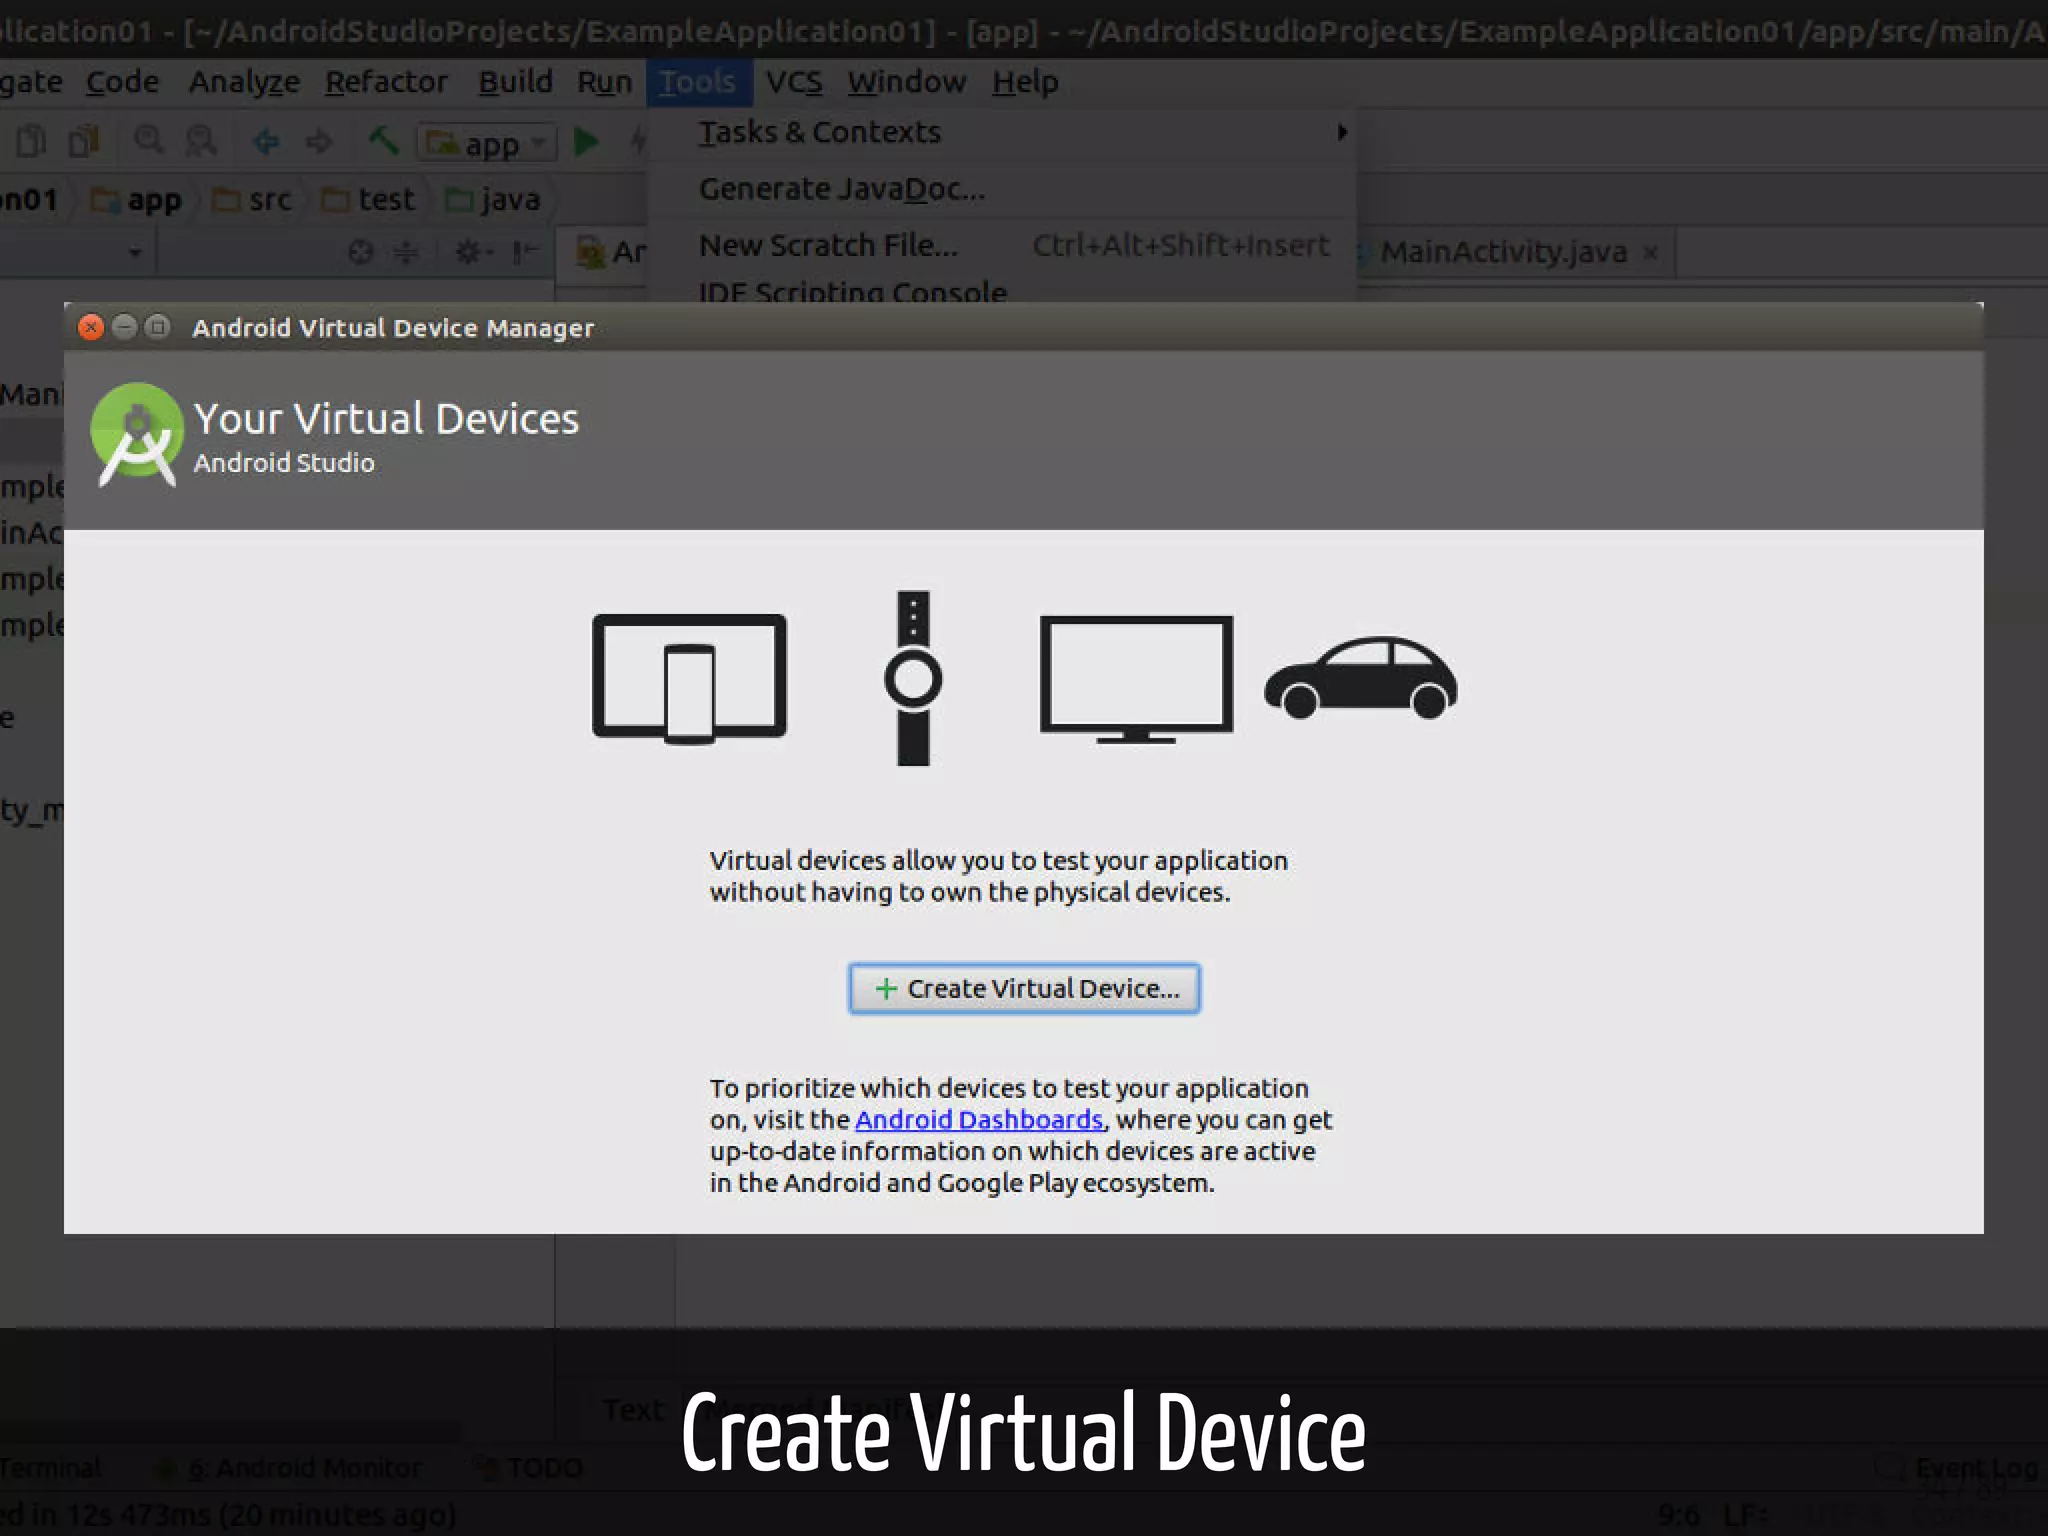
Task: Select java breadcrumb folder
Action: pos(492,200)
